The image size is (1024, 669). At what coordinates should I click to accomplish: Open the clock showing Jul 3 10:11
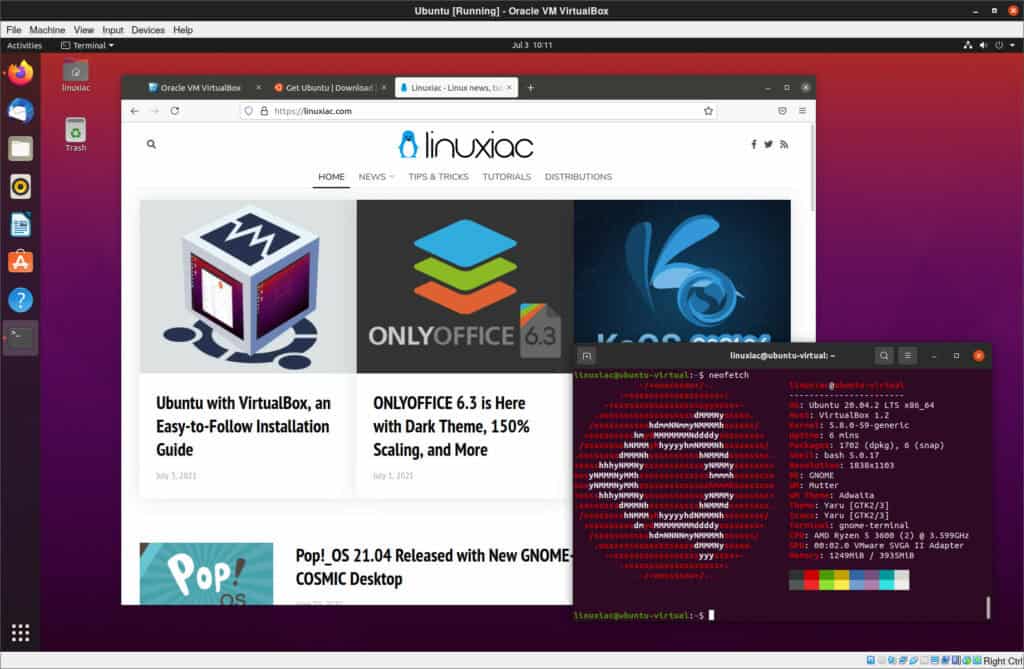click(x=532, y=45)
